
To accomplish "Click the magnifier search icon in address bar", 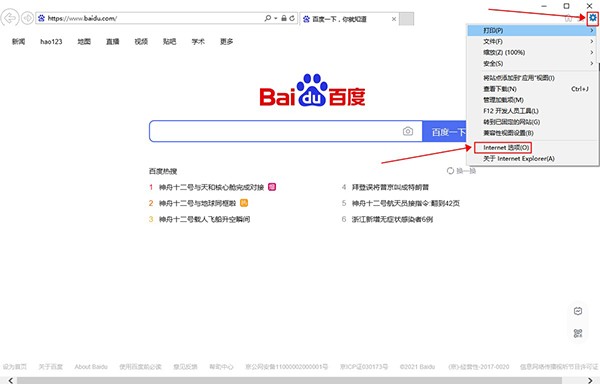I will point(267,18).
